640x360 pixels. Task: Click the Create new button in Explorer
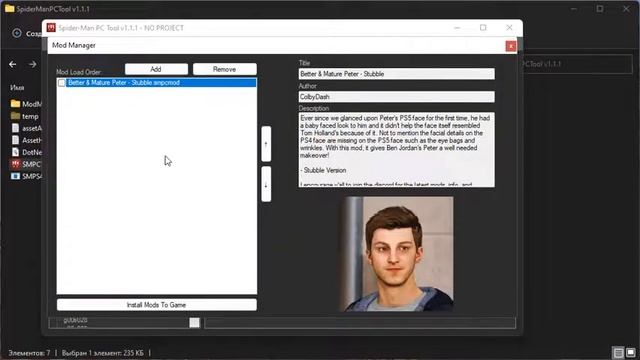click(26, 33)
